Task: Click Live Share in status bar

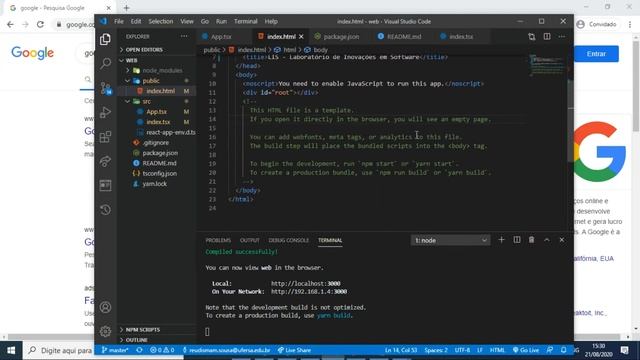Action: coord(294,350)
